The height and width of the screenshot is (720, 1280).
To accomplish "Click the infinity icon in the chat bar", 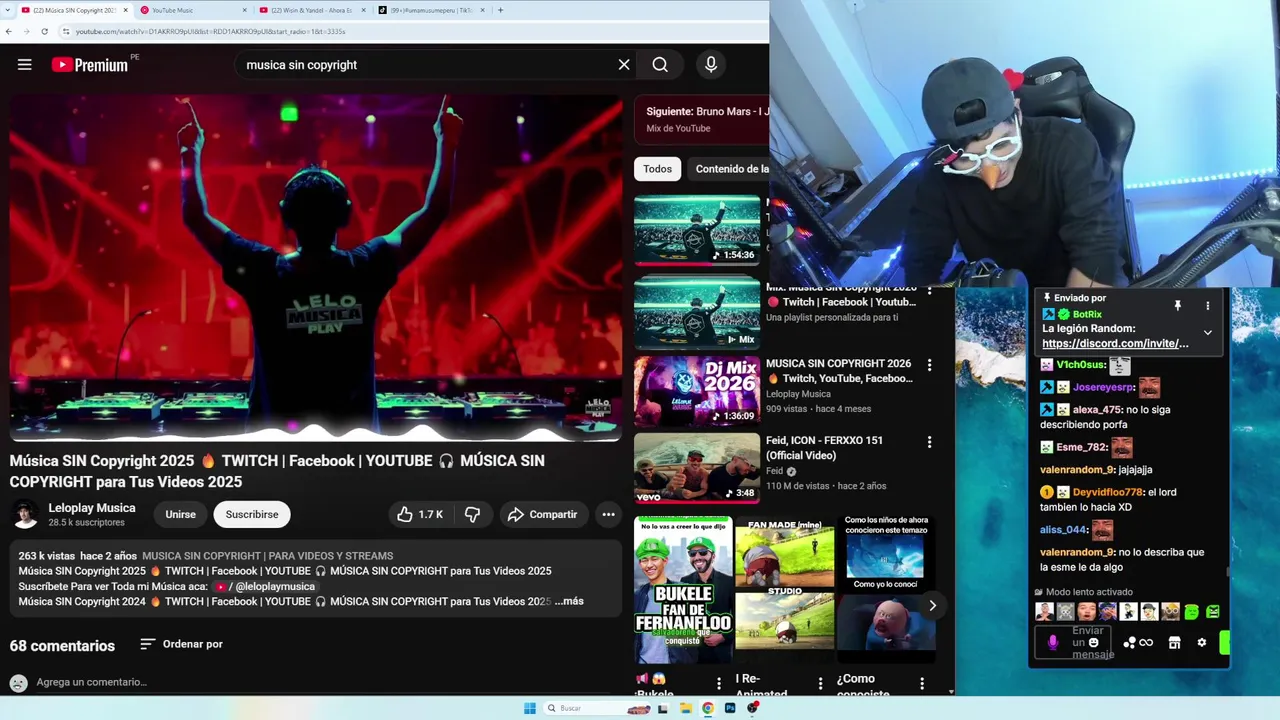I will [1146, 643].
